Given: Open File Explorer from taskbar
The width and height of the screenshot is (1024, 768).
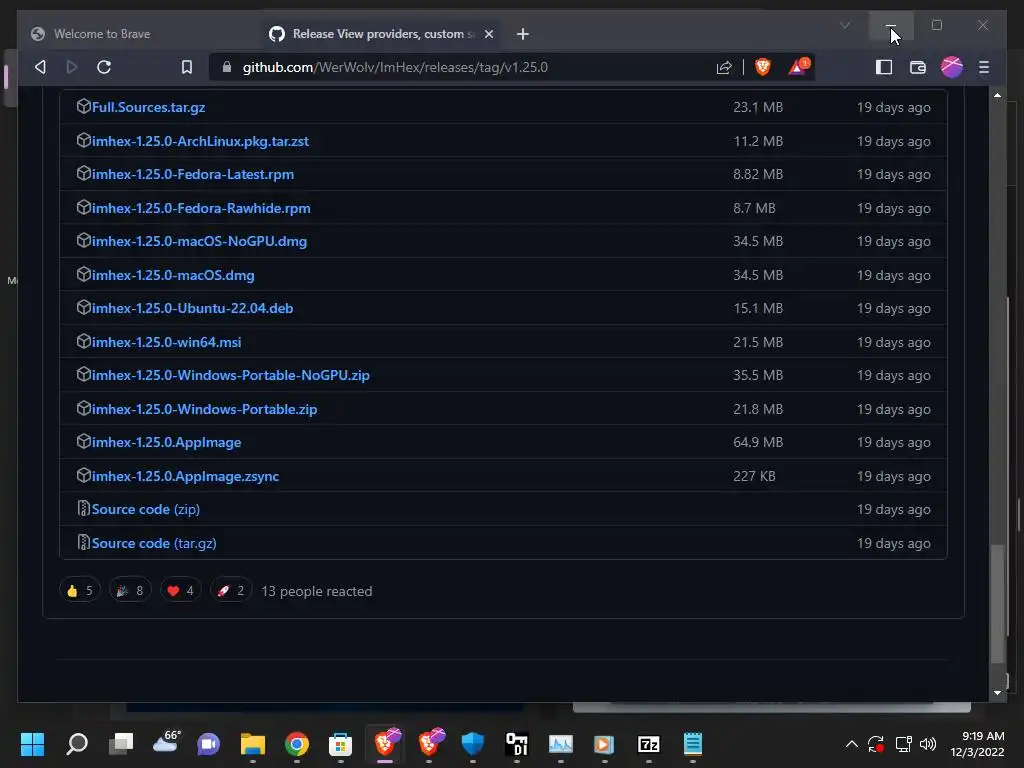Looking at the screenshot, I should pos(253,744).
